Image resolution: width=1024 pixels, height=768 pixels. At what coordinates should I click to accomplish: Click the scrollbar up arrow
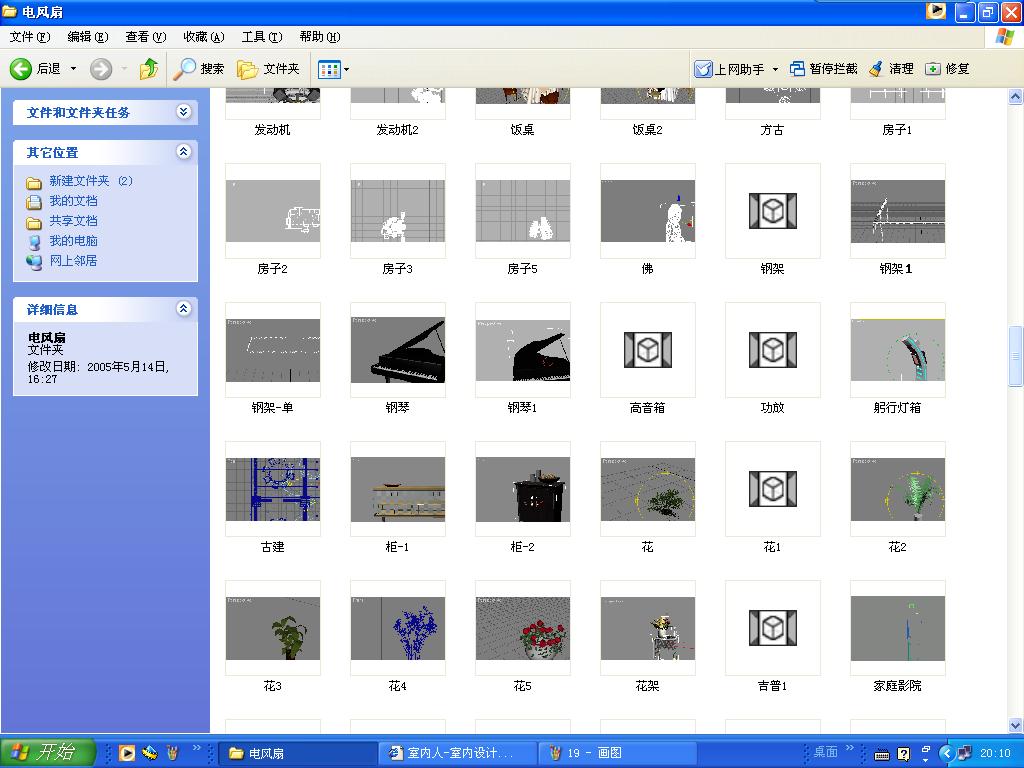click(x=1016, y=97)
